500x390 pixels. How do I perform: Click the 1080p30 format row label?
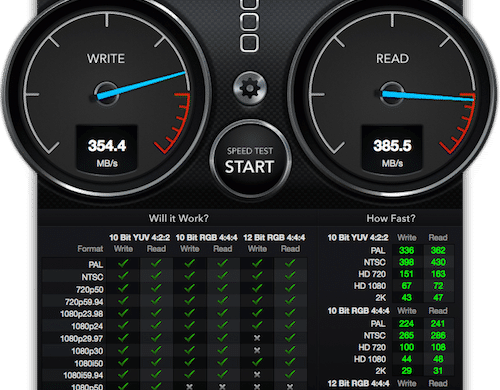[x=87, y=351]
